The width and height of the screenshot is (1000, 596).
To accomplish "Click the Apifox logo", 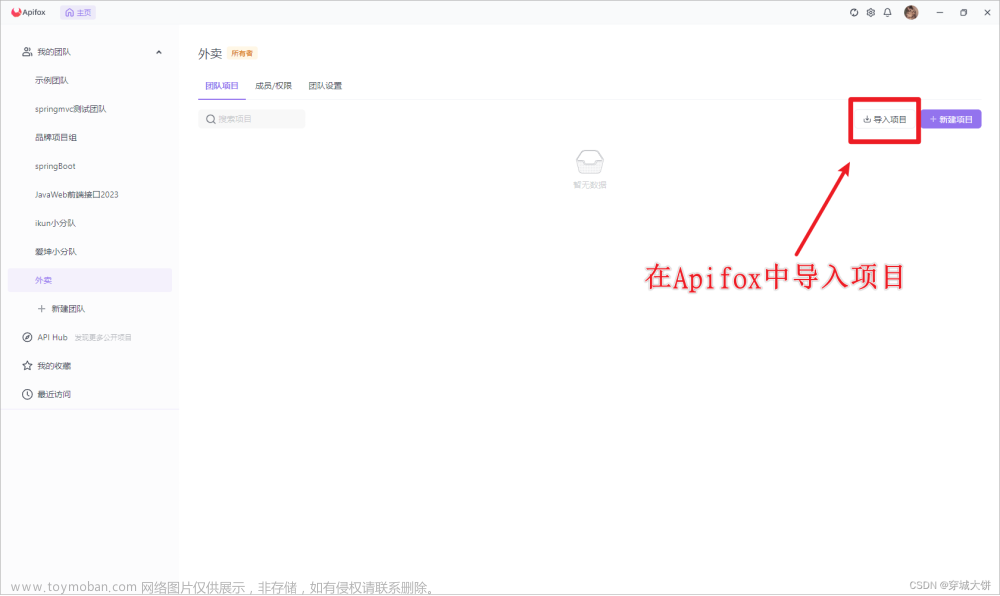I will pyautogui.click(x=29, y=12).
